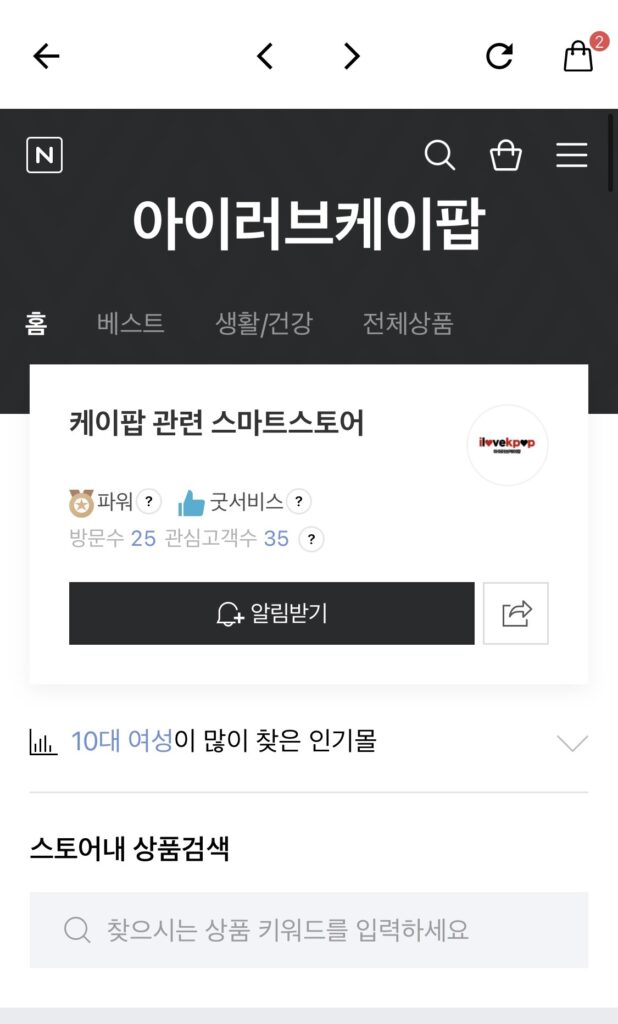This screenshot has width=618, height=1024.
Task: Open the hamburger menu
Action: coord(572,155)
